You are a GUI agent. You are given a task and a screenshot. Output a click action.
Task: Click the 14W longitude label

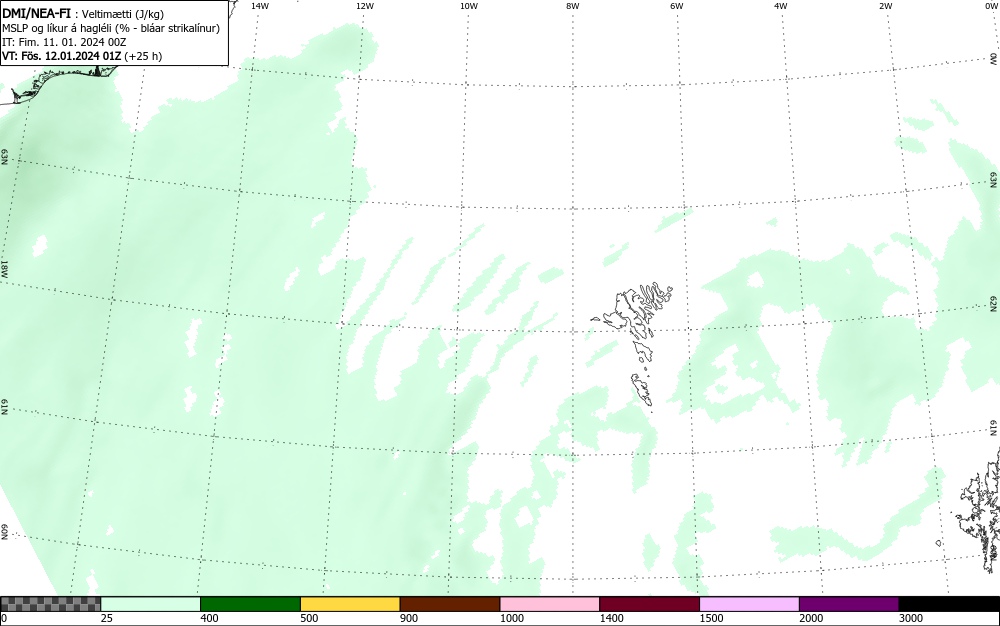(260, 6)
